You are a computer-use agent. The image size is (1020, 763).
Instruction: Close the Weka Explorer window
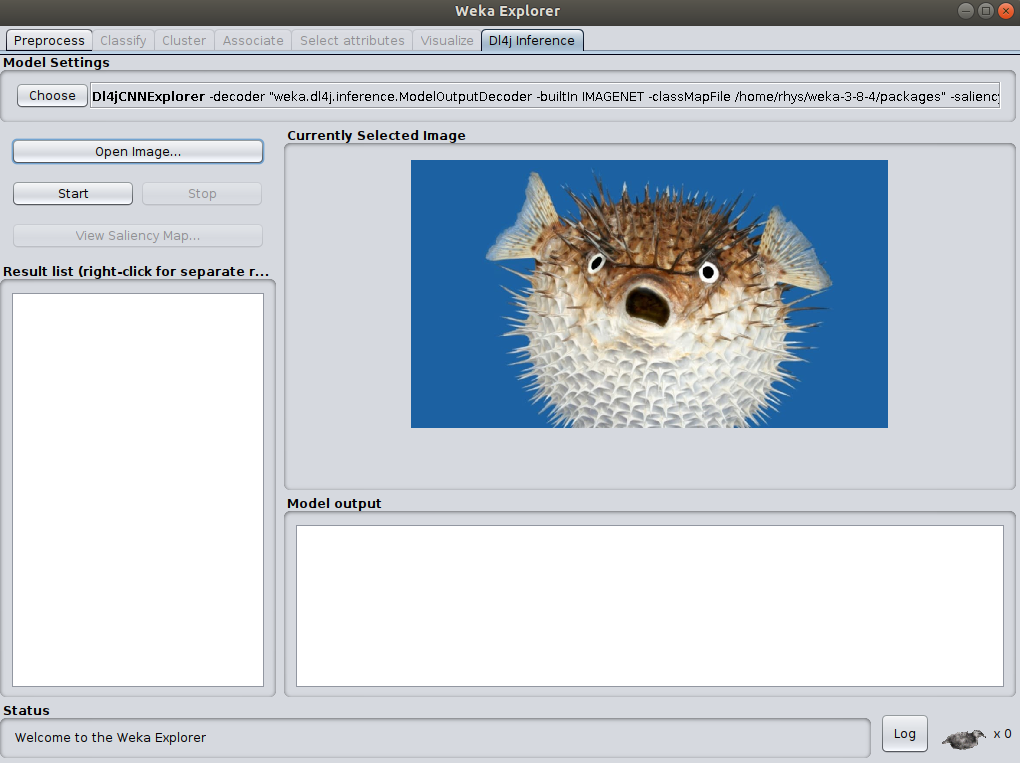coord(1006,10)
